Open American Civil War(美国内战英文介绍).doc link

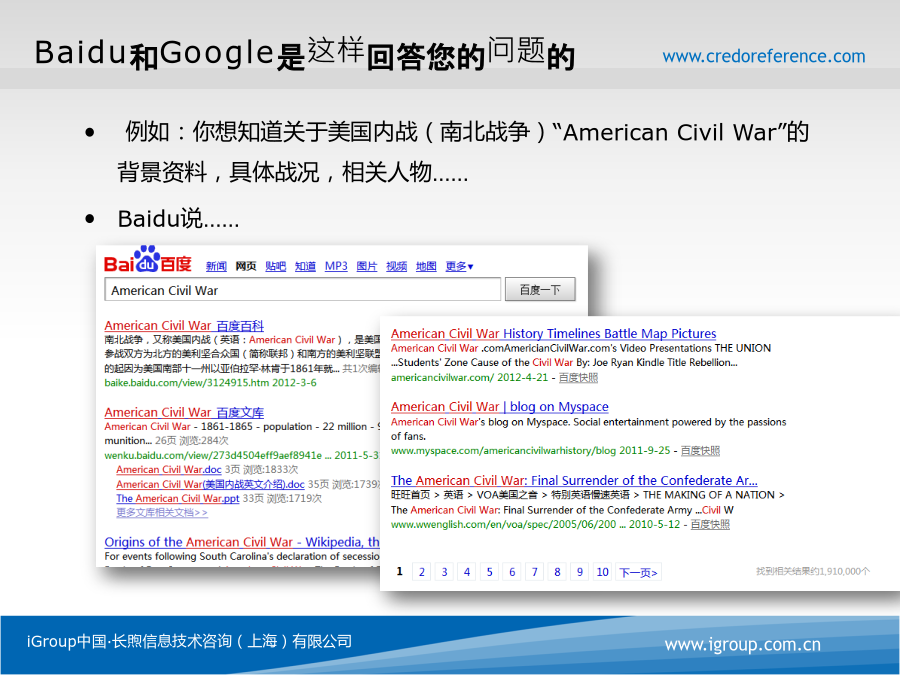tap(211, 484)
